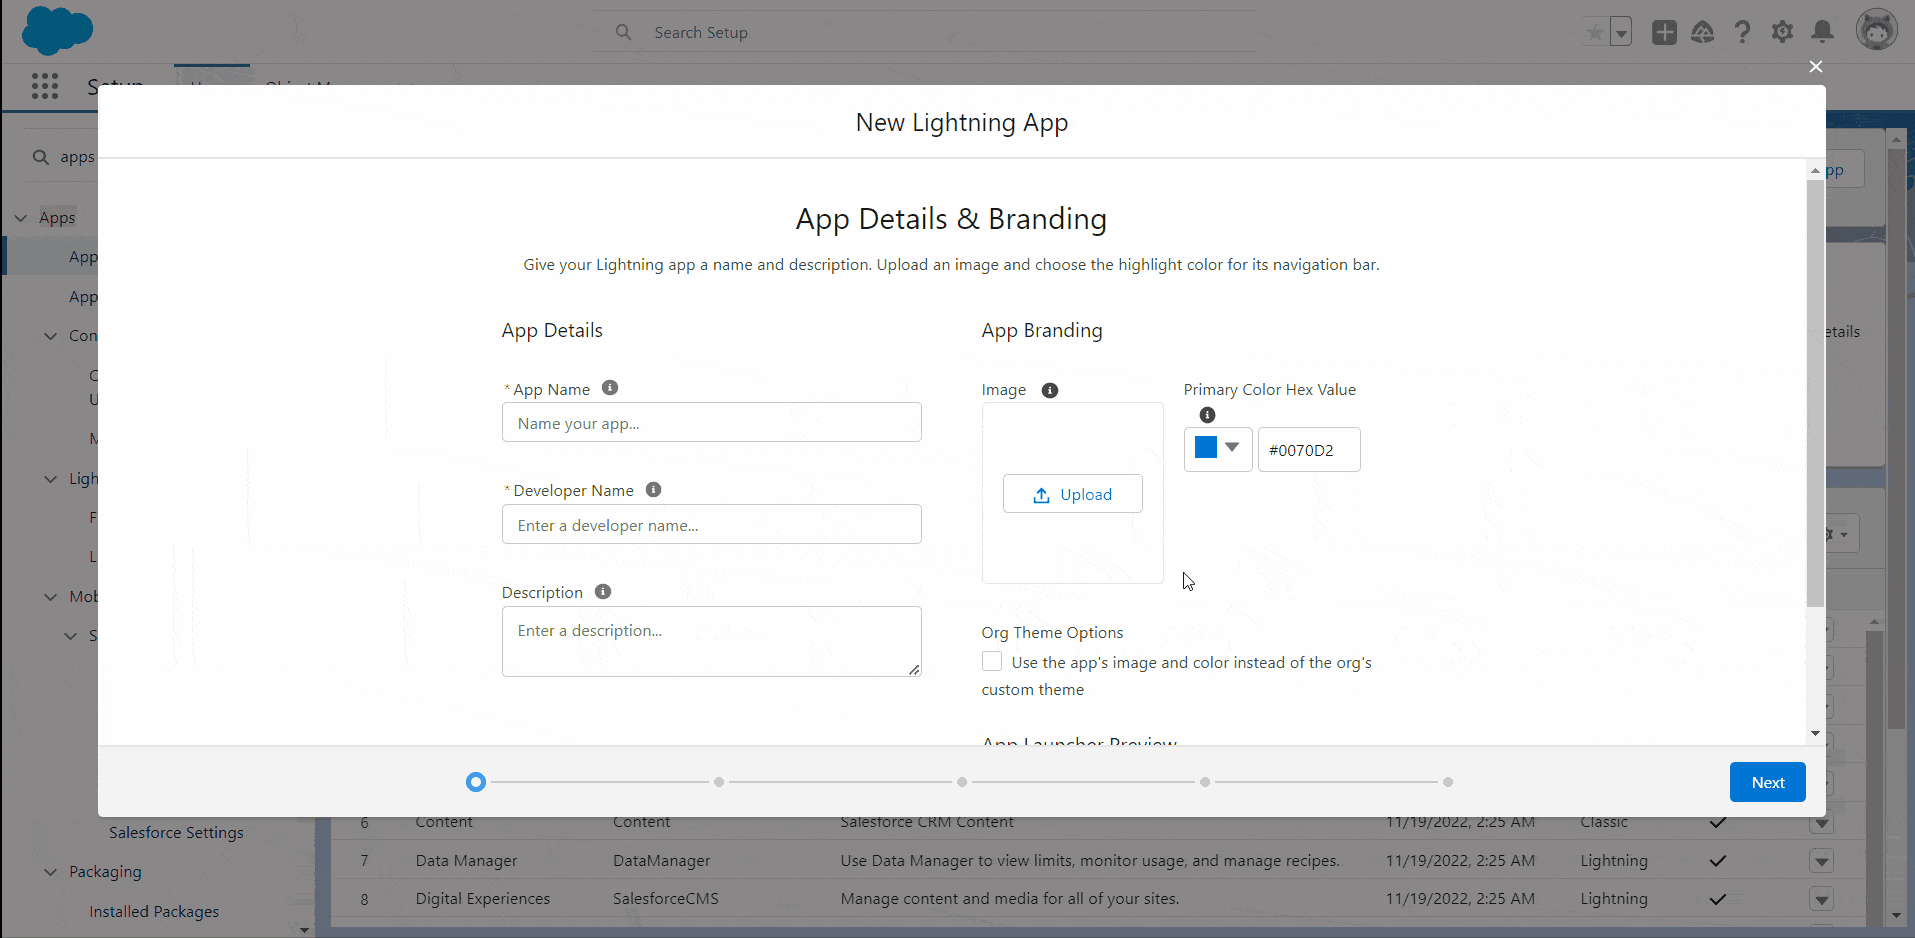
Task: Click the favorites star icon
Action: coord(1595,33)
